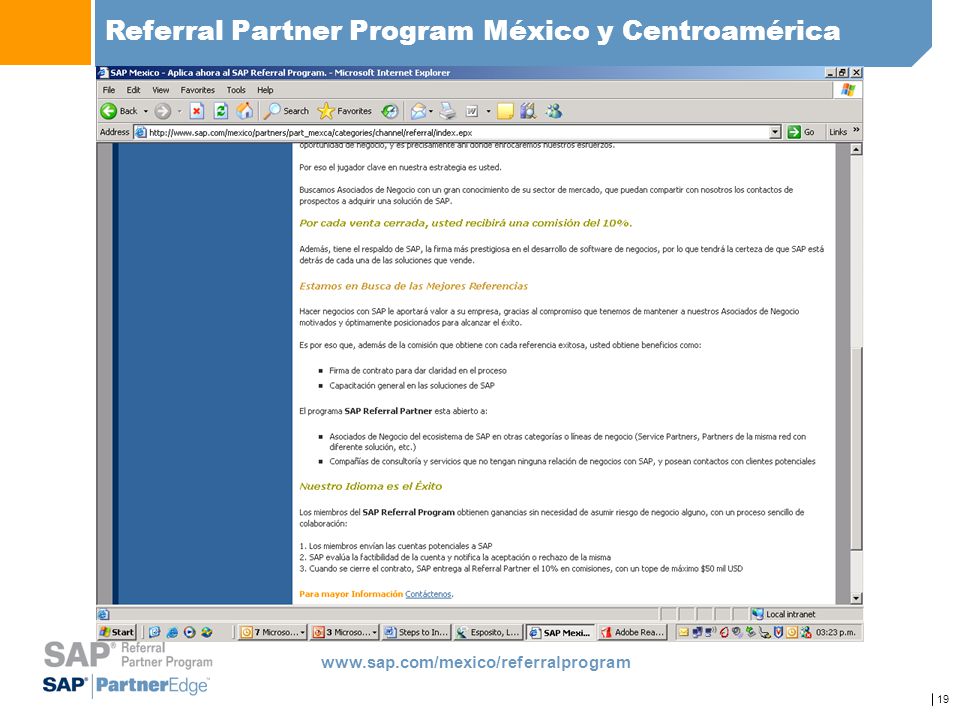This screenshot has height=720, width=960.
Task: Click the yellow Discuss note icon
Action: coord(505,111)
